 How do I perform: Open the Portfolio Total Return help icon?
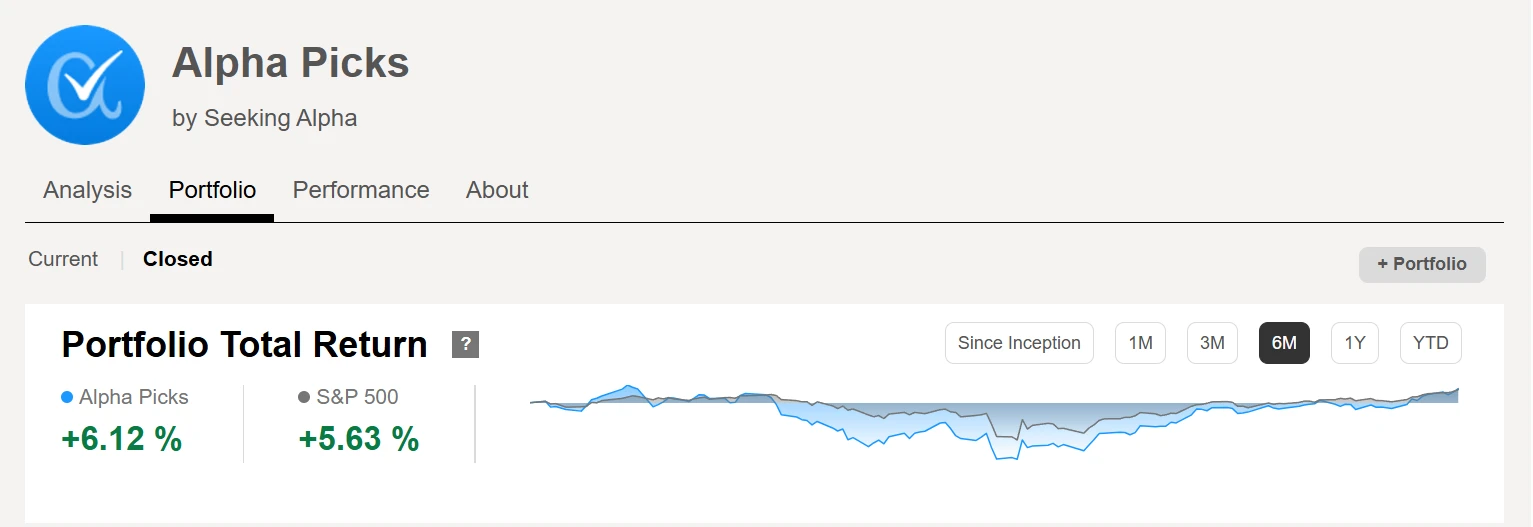[465, 345]
